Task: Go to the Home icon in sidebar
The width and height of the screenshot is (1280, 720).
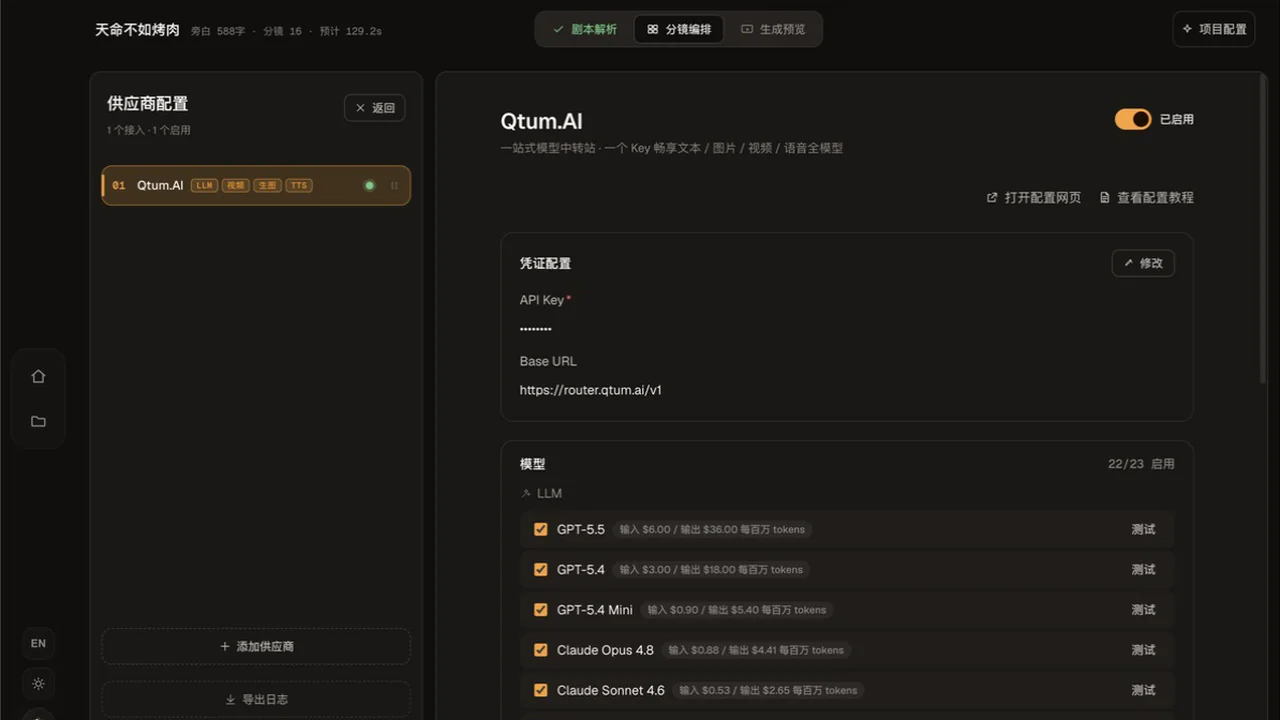Action: [38, 377]
